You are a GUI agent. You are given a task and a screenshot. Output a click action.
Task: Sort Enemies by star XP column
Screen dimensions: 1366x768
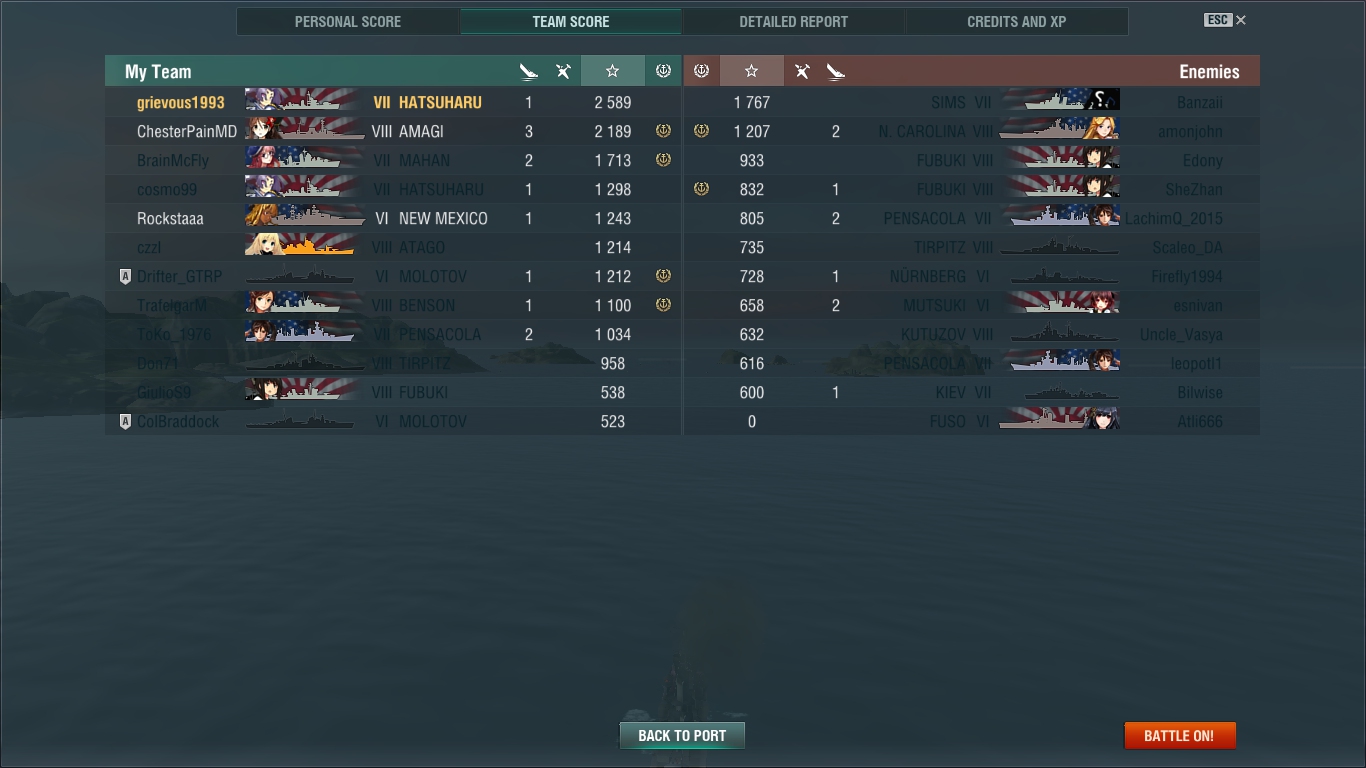coord(751,71)
